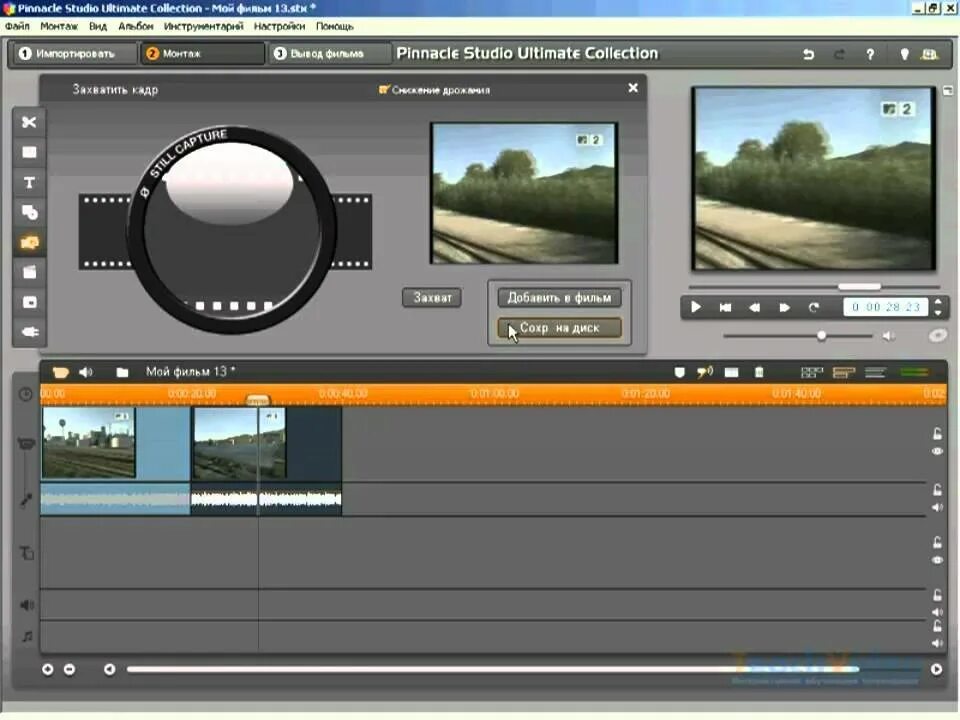Play the preview in the player
The image size is (960, 720).
click(x=696, y=307)
